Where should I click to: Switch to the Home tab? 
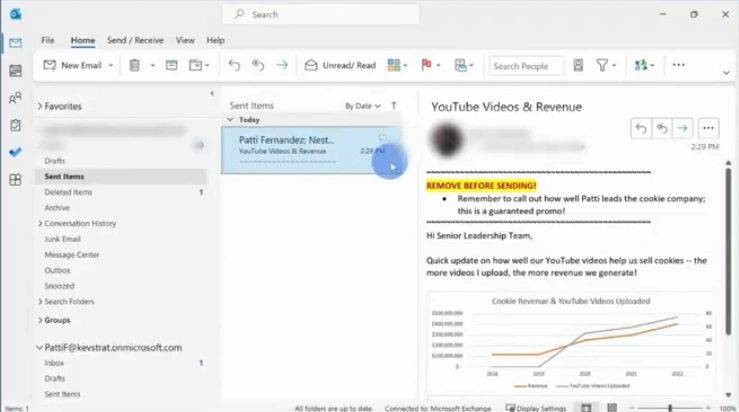point(83,40)
